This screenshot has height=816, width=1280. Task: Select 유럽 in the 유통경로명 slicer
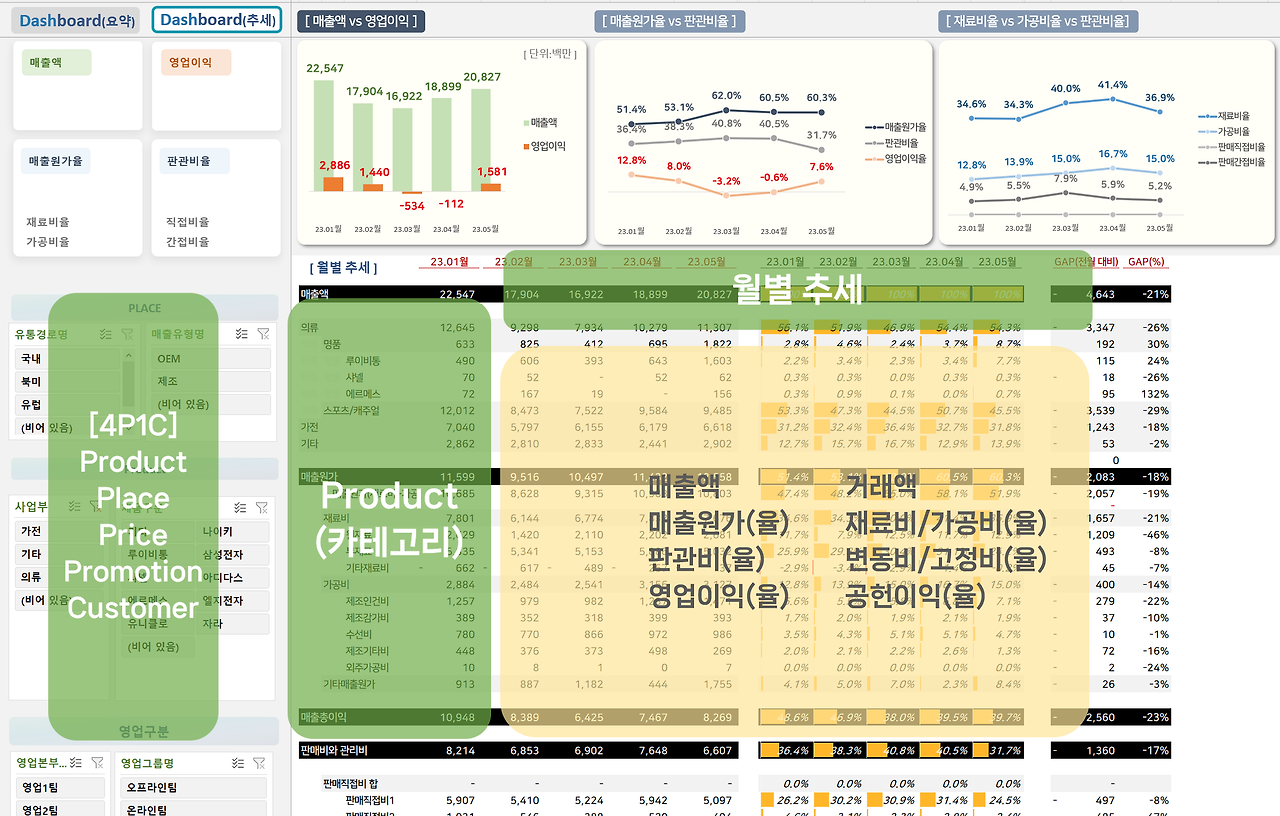65,405
